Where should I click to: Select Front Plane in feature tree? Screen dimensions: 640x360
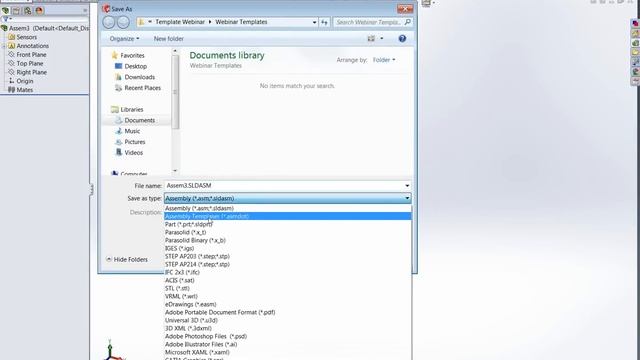point(31,55)
